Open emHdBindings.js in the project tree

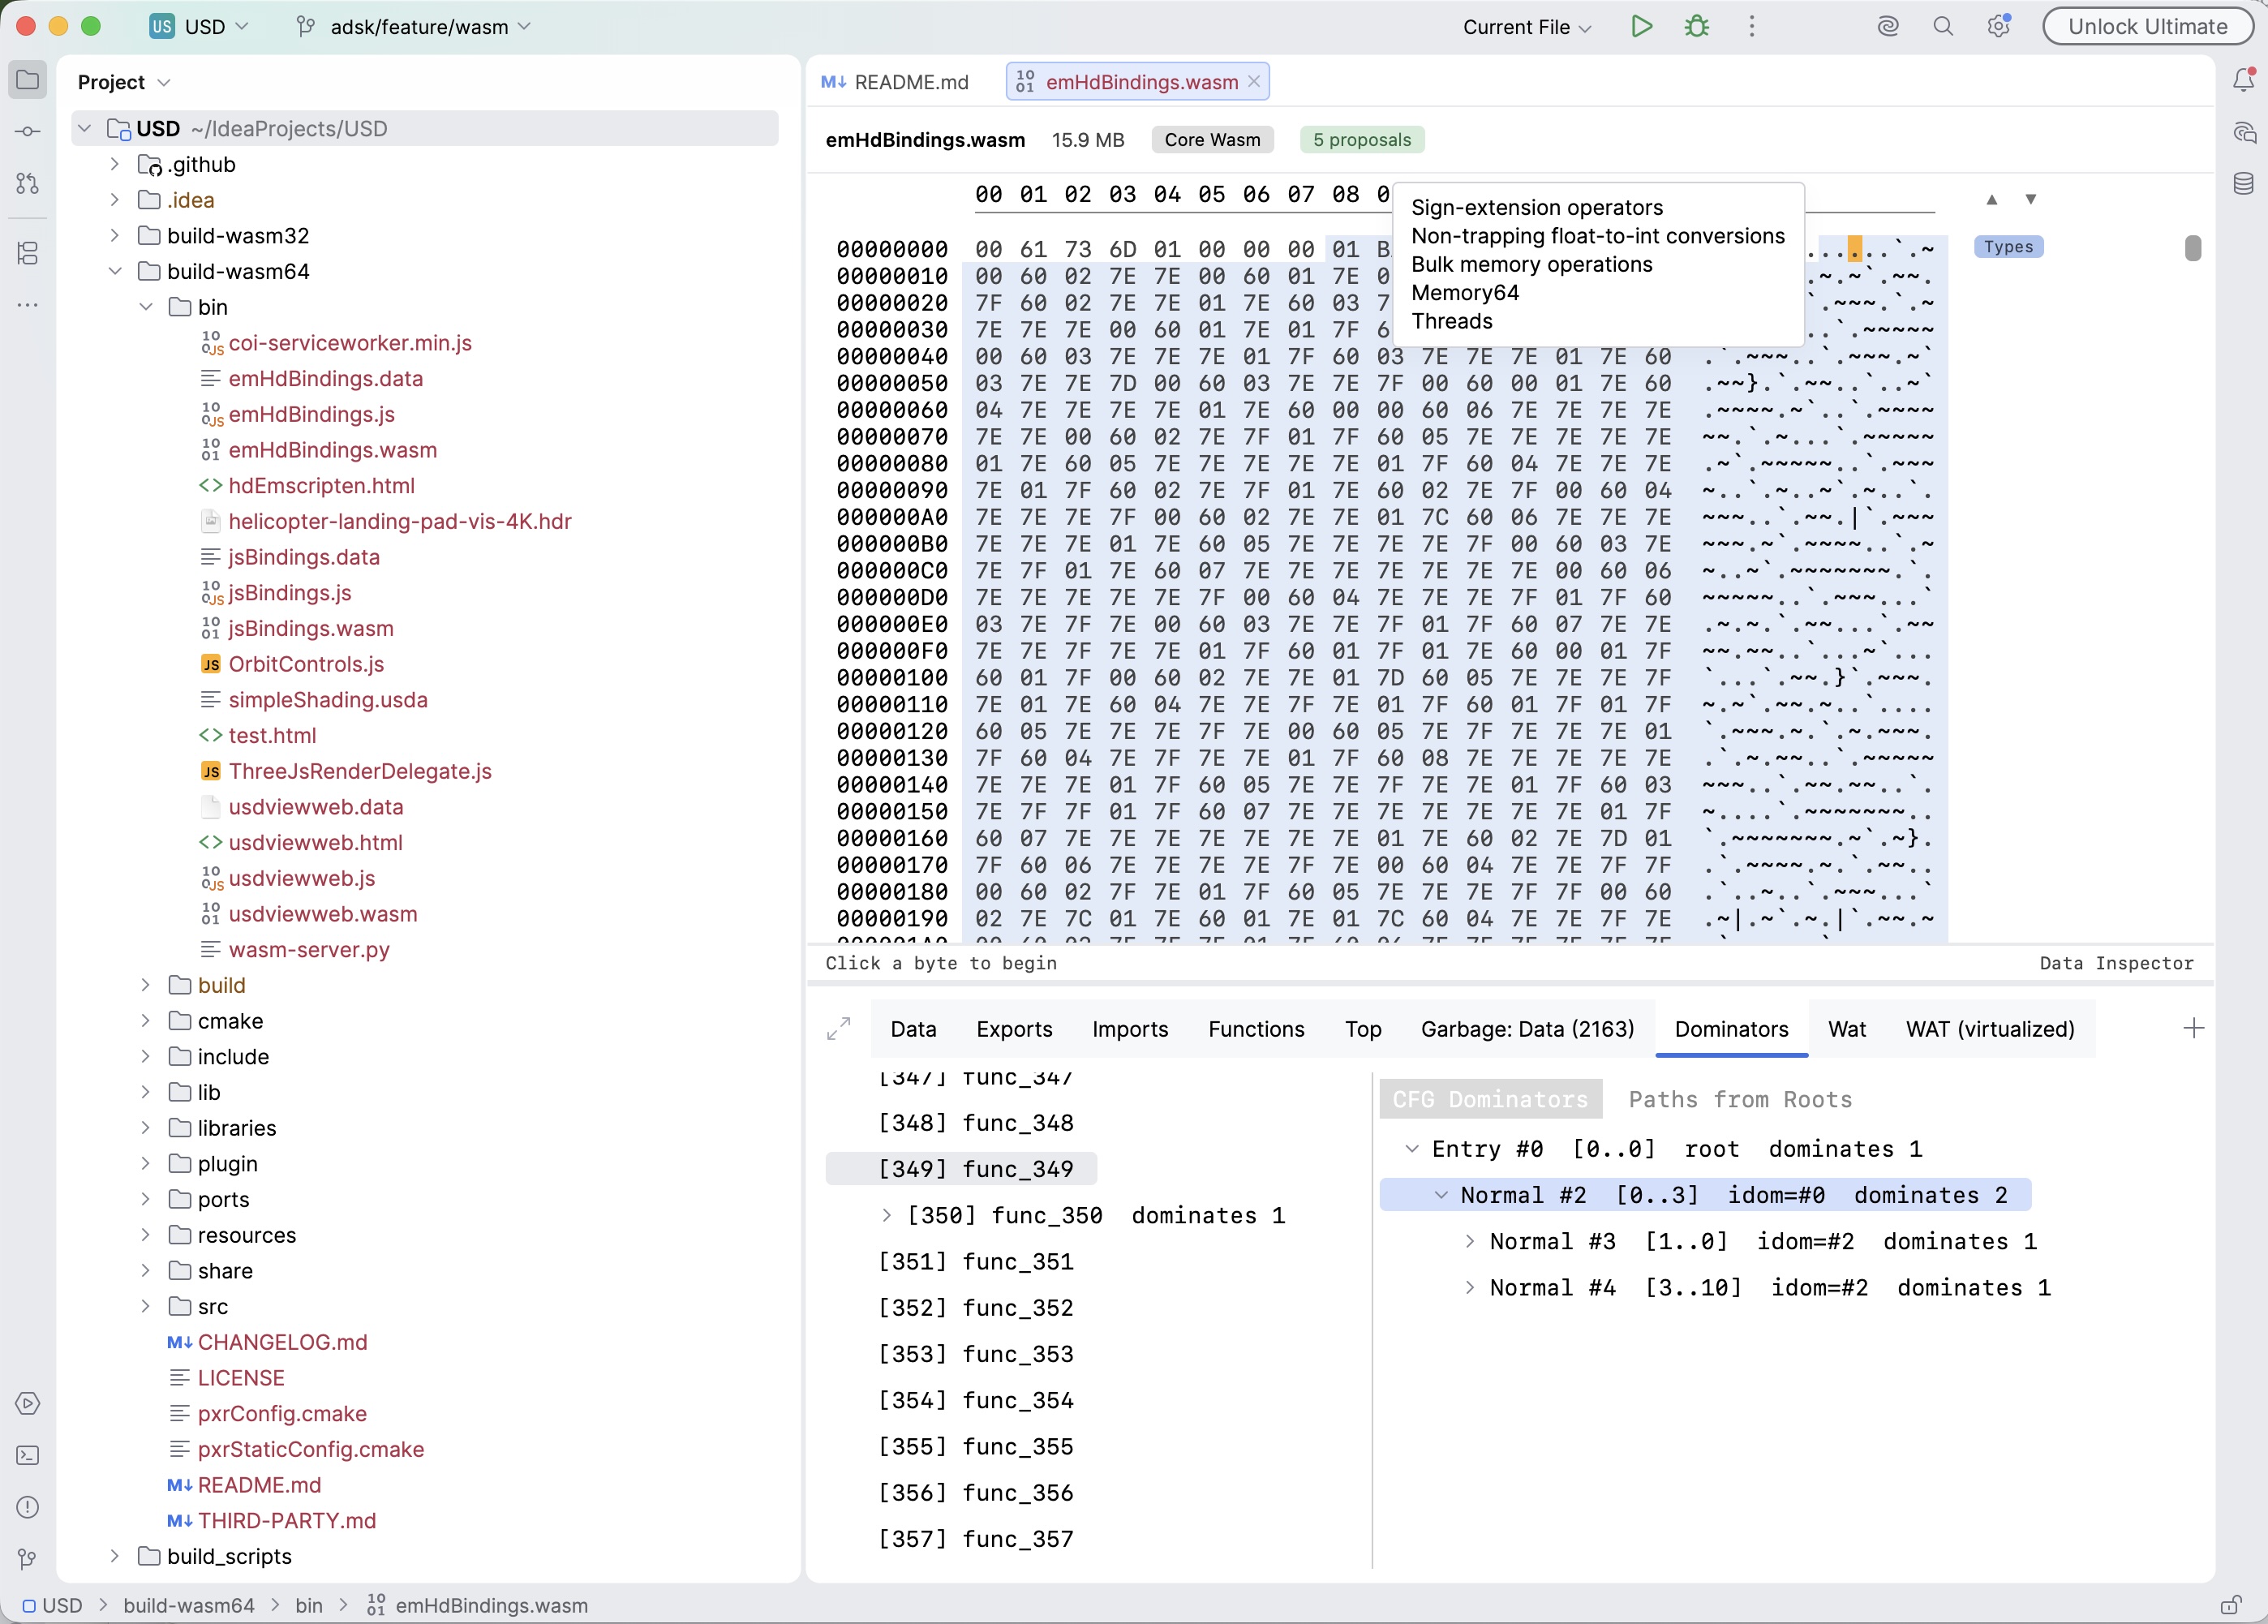click(x=311, y=415)
